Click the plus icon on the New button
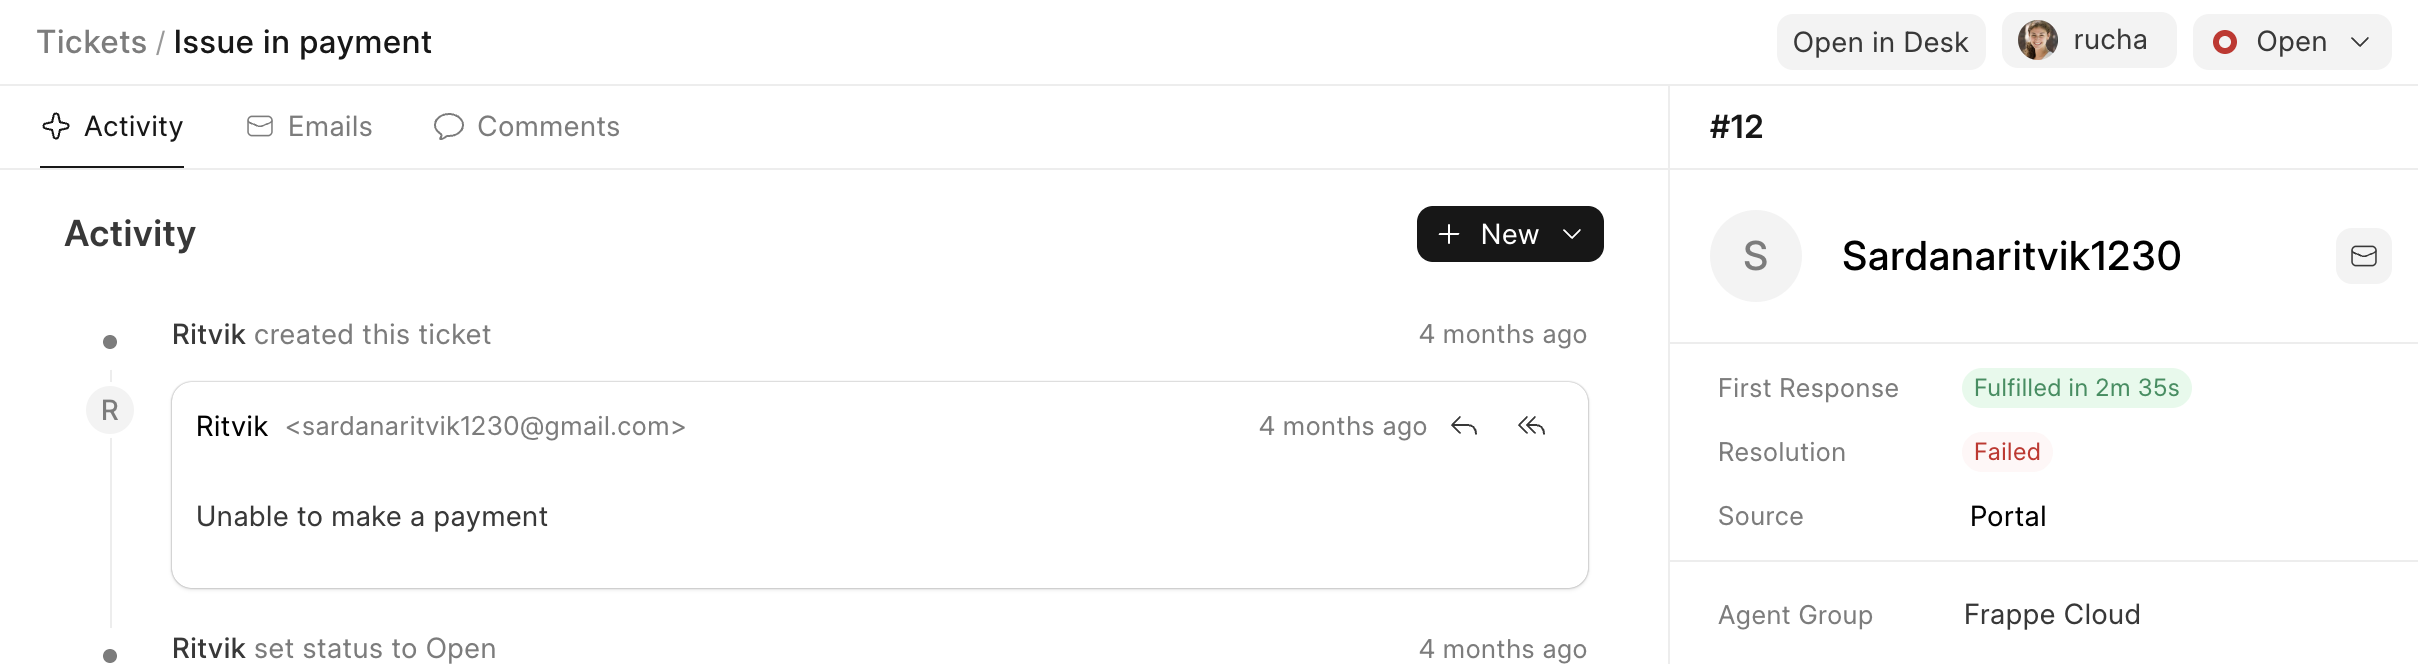This screenshot has height=664, width=2418. point(1449,234)
